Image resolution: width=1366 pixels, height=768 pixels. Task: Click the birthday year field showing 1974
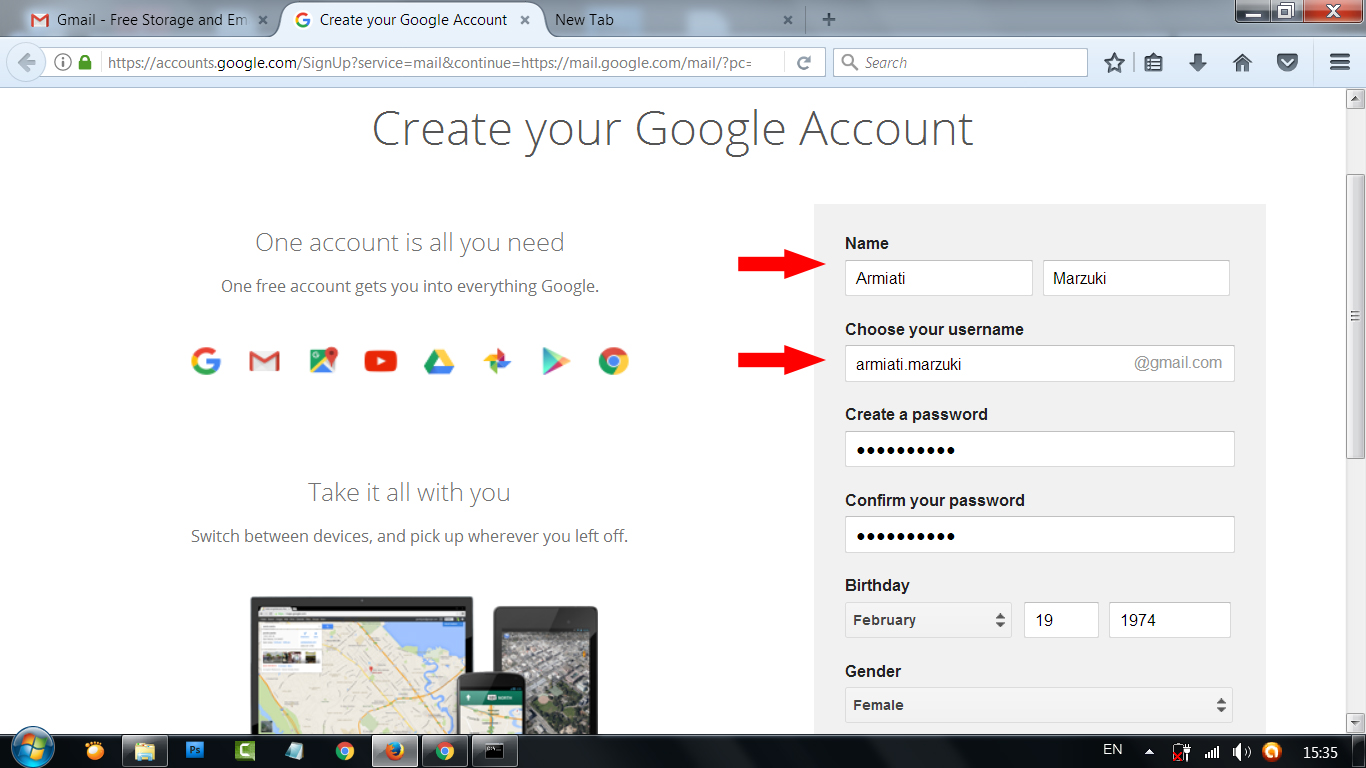[1170, 620]
